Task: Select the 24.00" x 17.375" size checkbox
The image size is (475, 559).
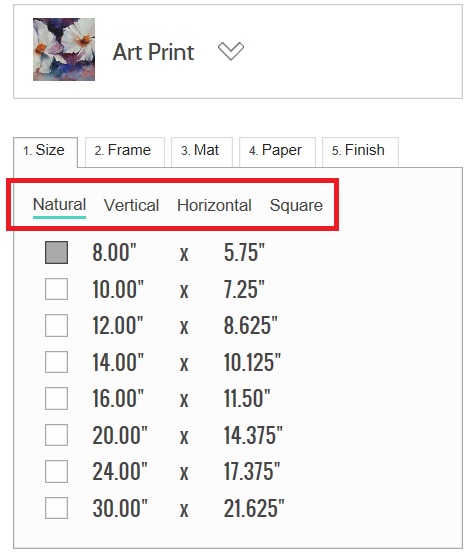Action: click(56, 471)
